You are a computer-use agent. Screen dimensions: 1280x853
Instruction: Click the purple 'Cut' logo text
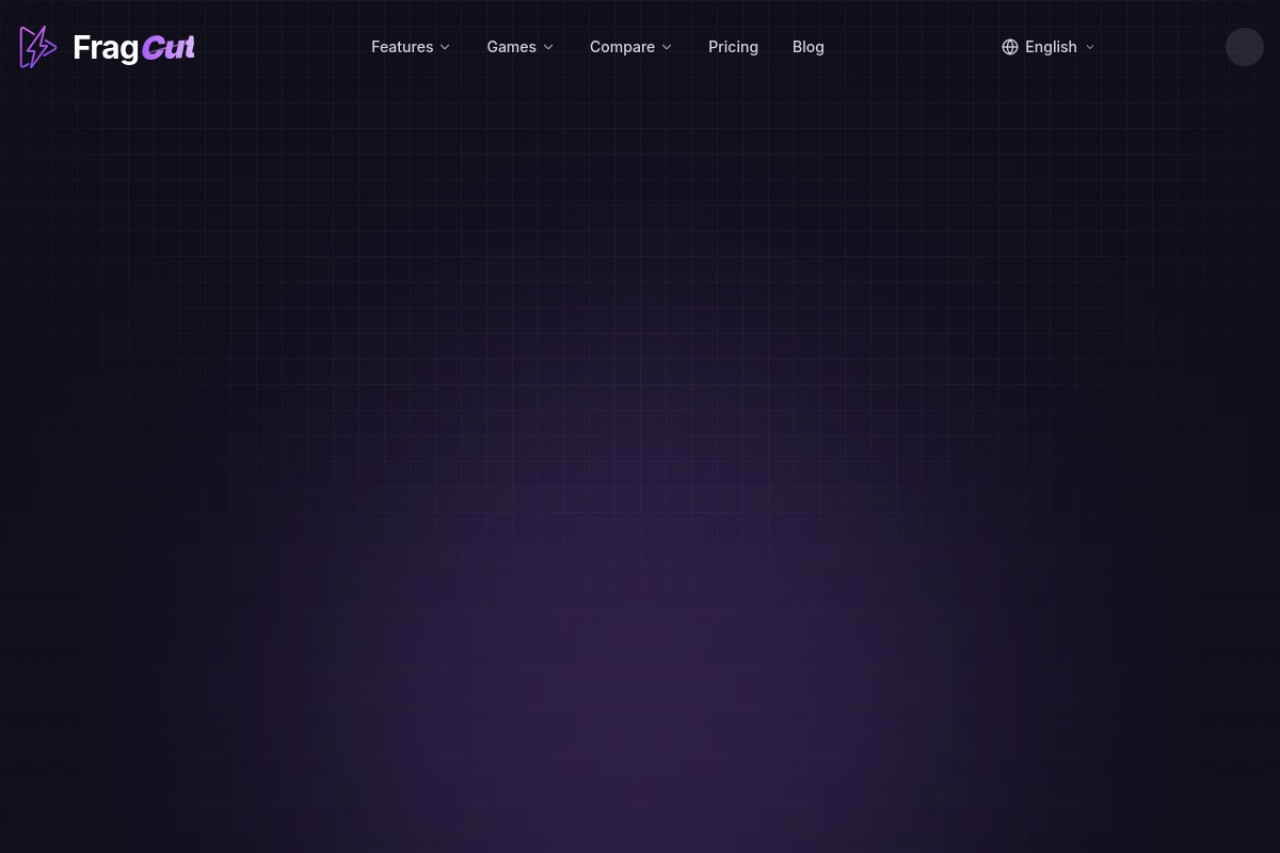pos(168,47)
